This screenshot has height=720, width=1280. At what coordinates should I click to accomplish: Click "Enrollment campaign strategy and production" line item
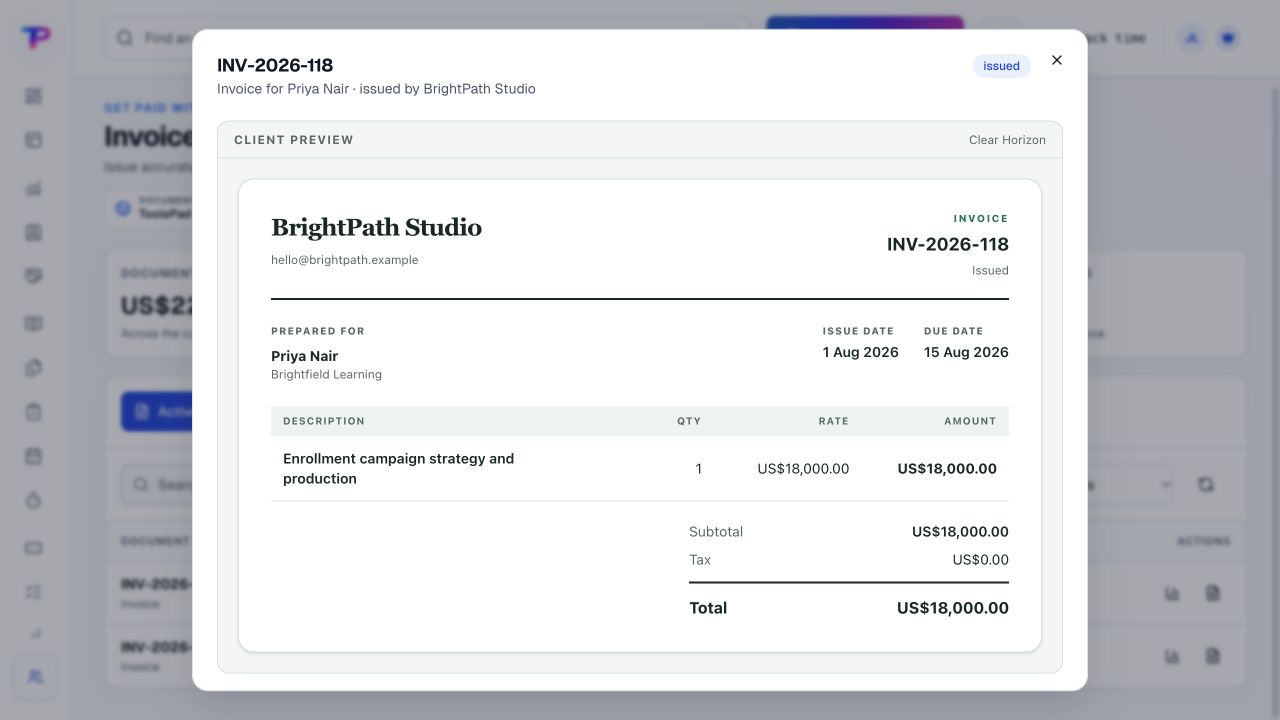[398, 469]
